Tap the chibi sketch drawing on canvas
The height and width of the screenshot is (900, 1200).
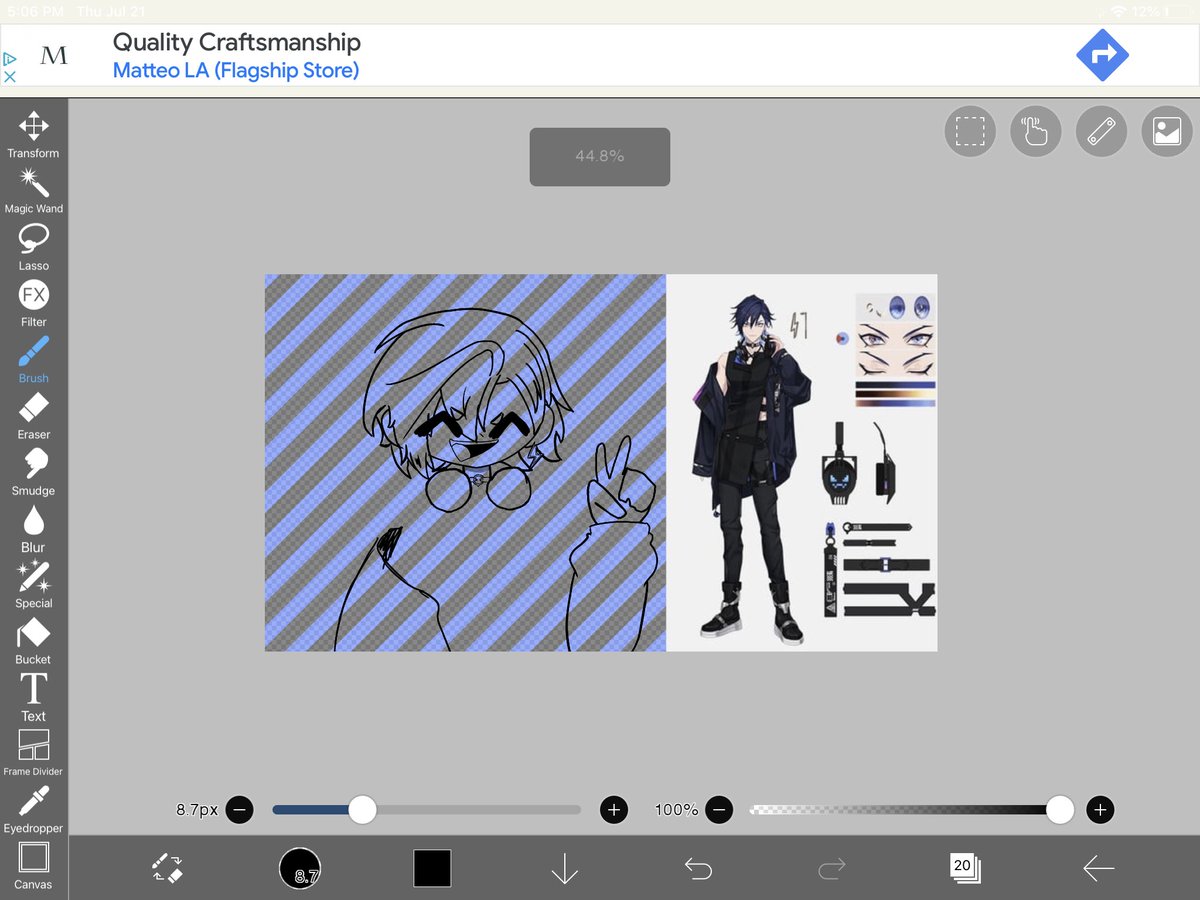pos(466,463)
